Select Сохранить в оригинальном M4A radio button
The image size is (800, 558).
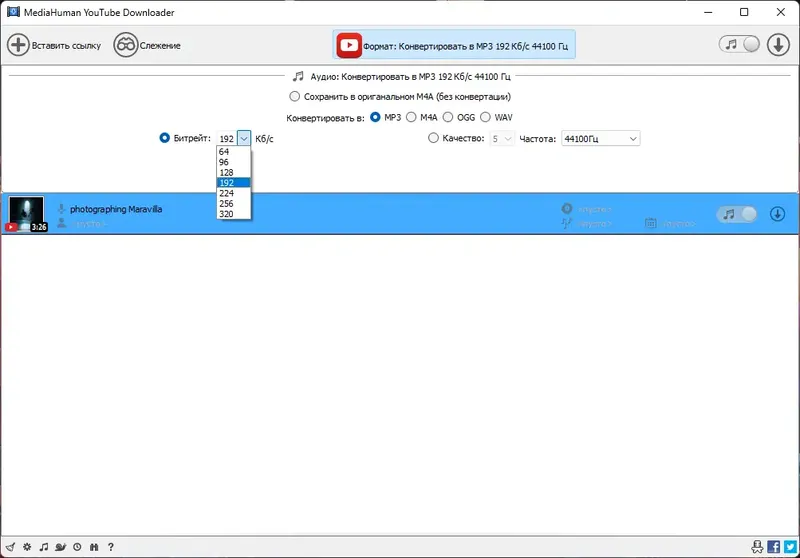click(x=294, y=96)
